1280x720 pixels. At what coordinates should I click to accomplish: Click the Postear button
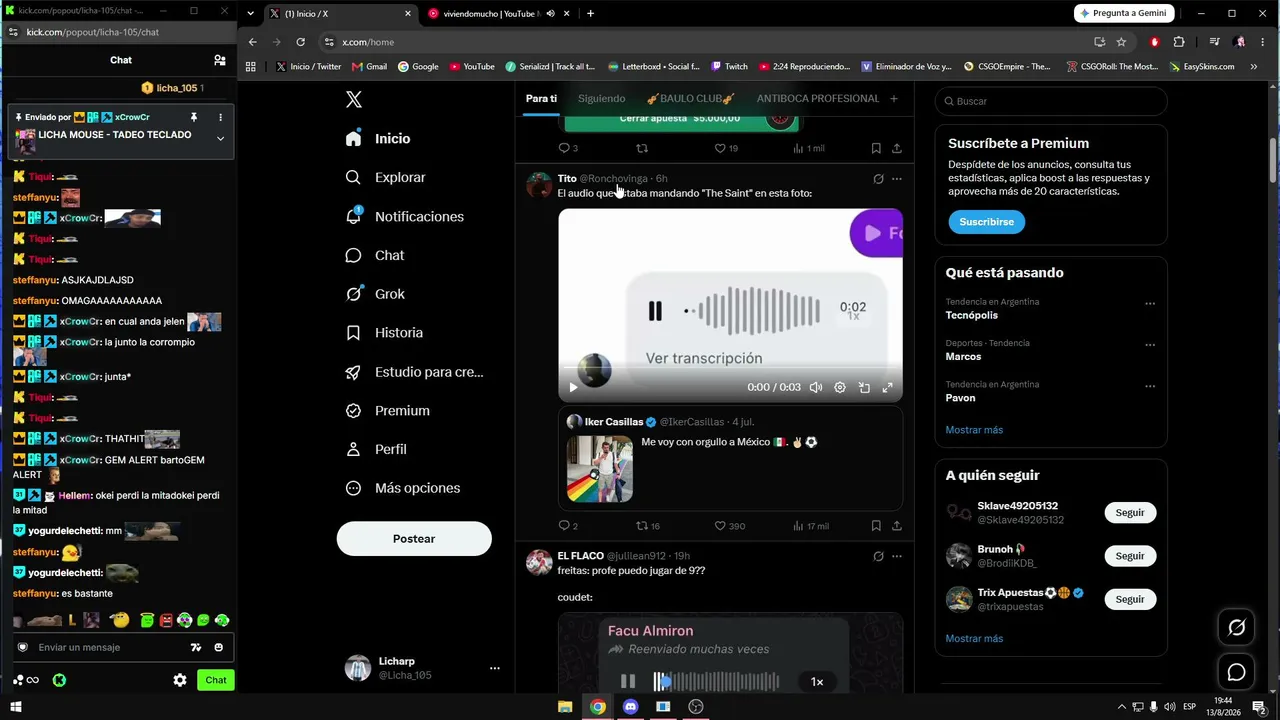[414, 538]
